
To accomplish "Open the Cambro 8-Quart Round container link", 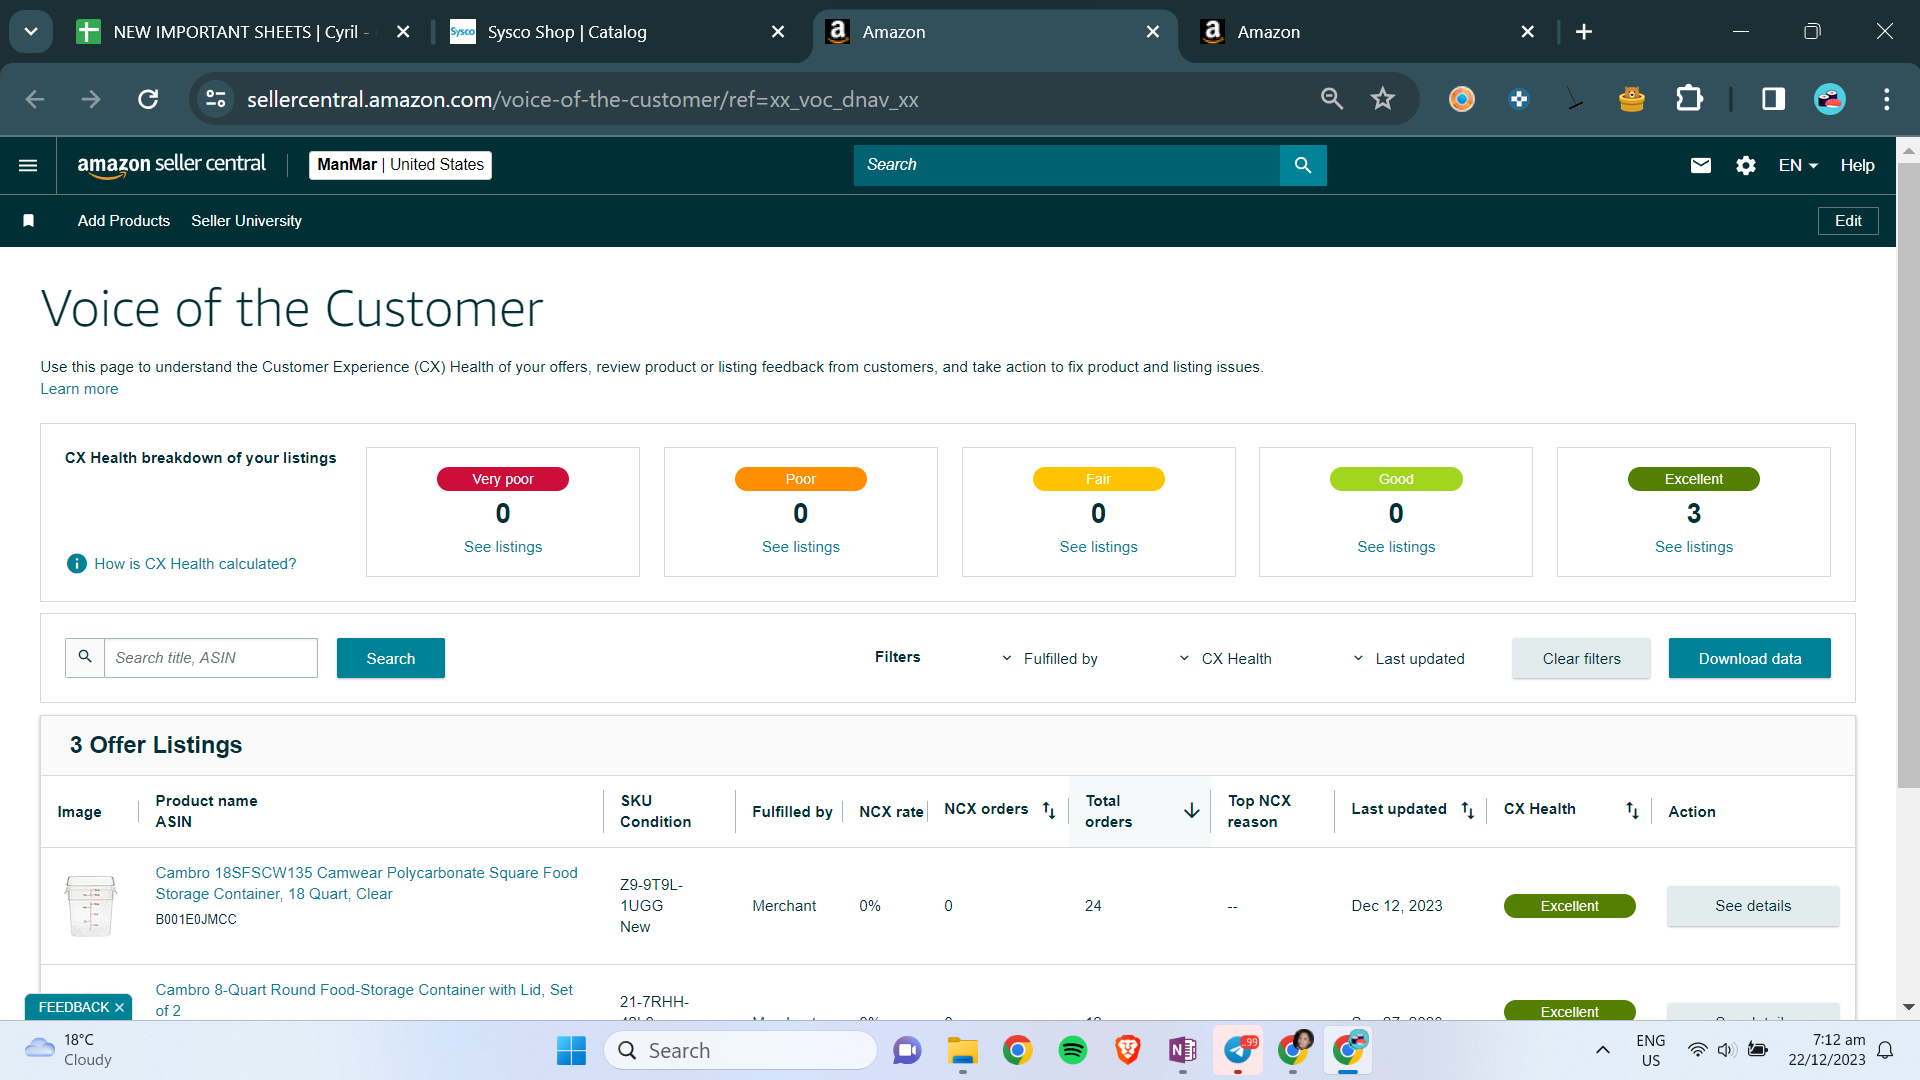I will 364,1000.
